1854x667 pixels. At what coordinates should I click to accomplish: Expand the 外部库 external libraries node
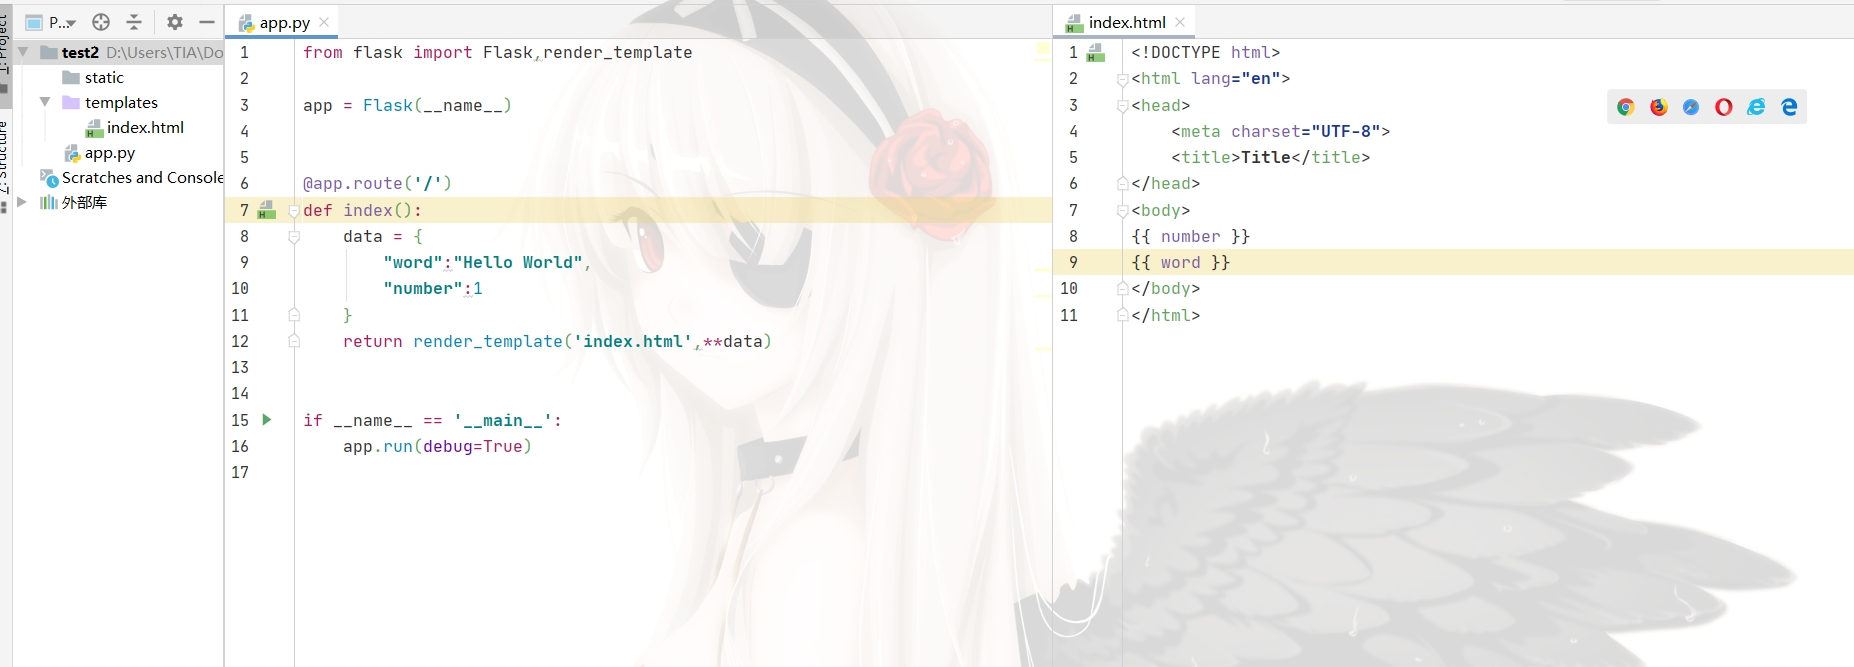point(22,202)
